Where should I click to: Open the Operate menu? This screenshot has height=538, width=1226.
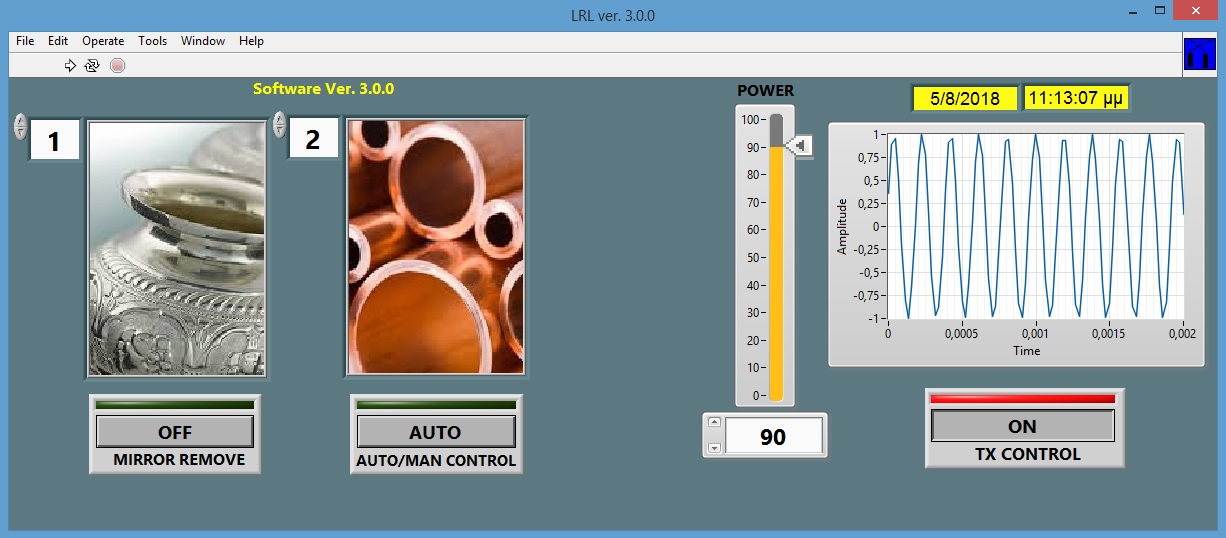103,41
